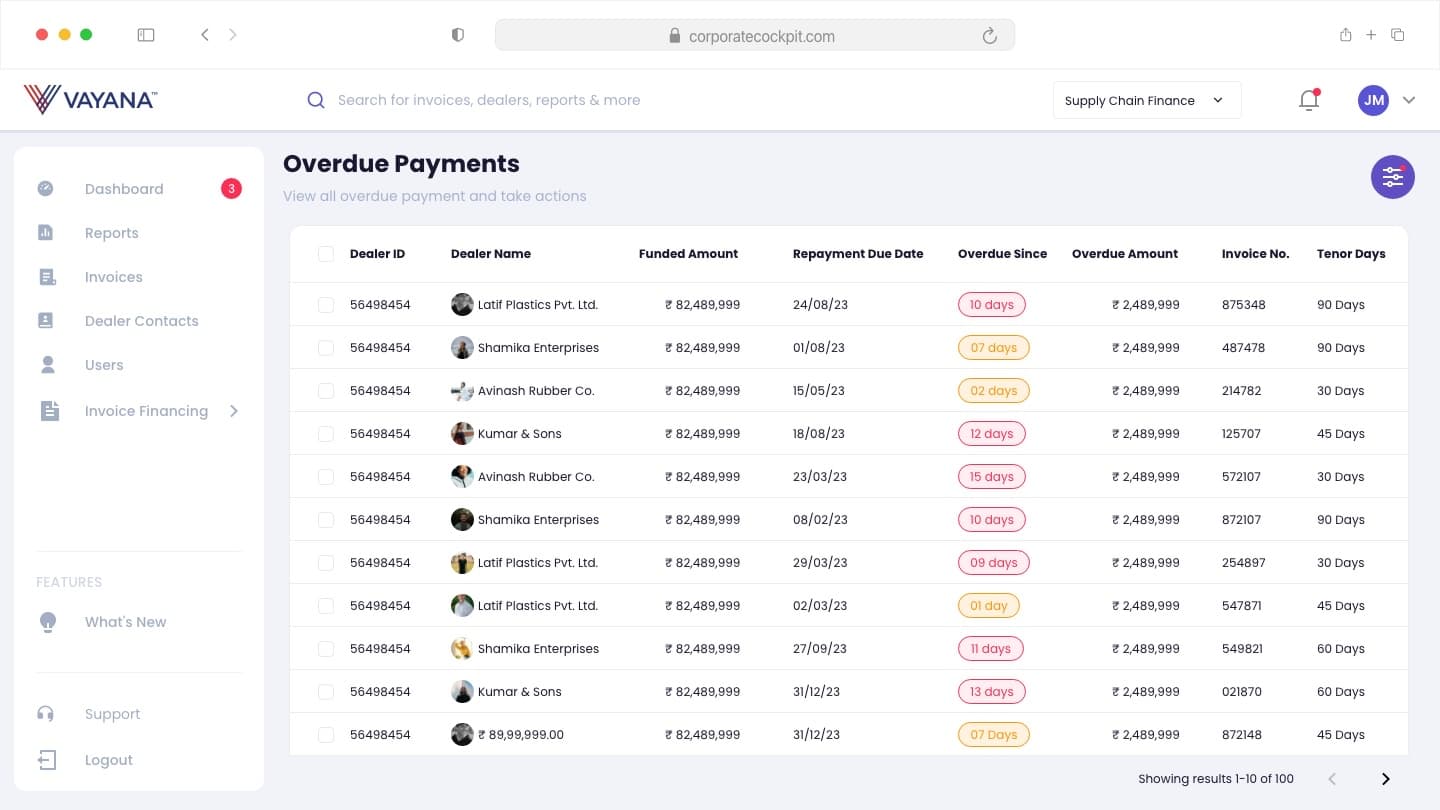This screenshot has width=1440, height=810.
Task: Click the Vayana logo
Action: pyautogui.click(x=90, y=99)
